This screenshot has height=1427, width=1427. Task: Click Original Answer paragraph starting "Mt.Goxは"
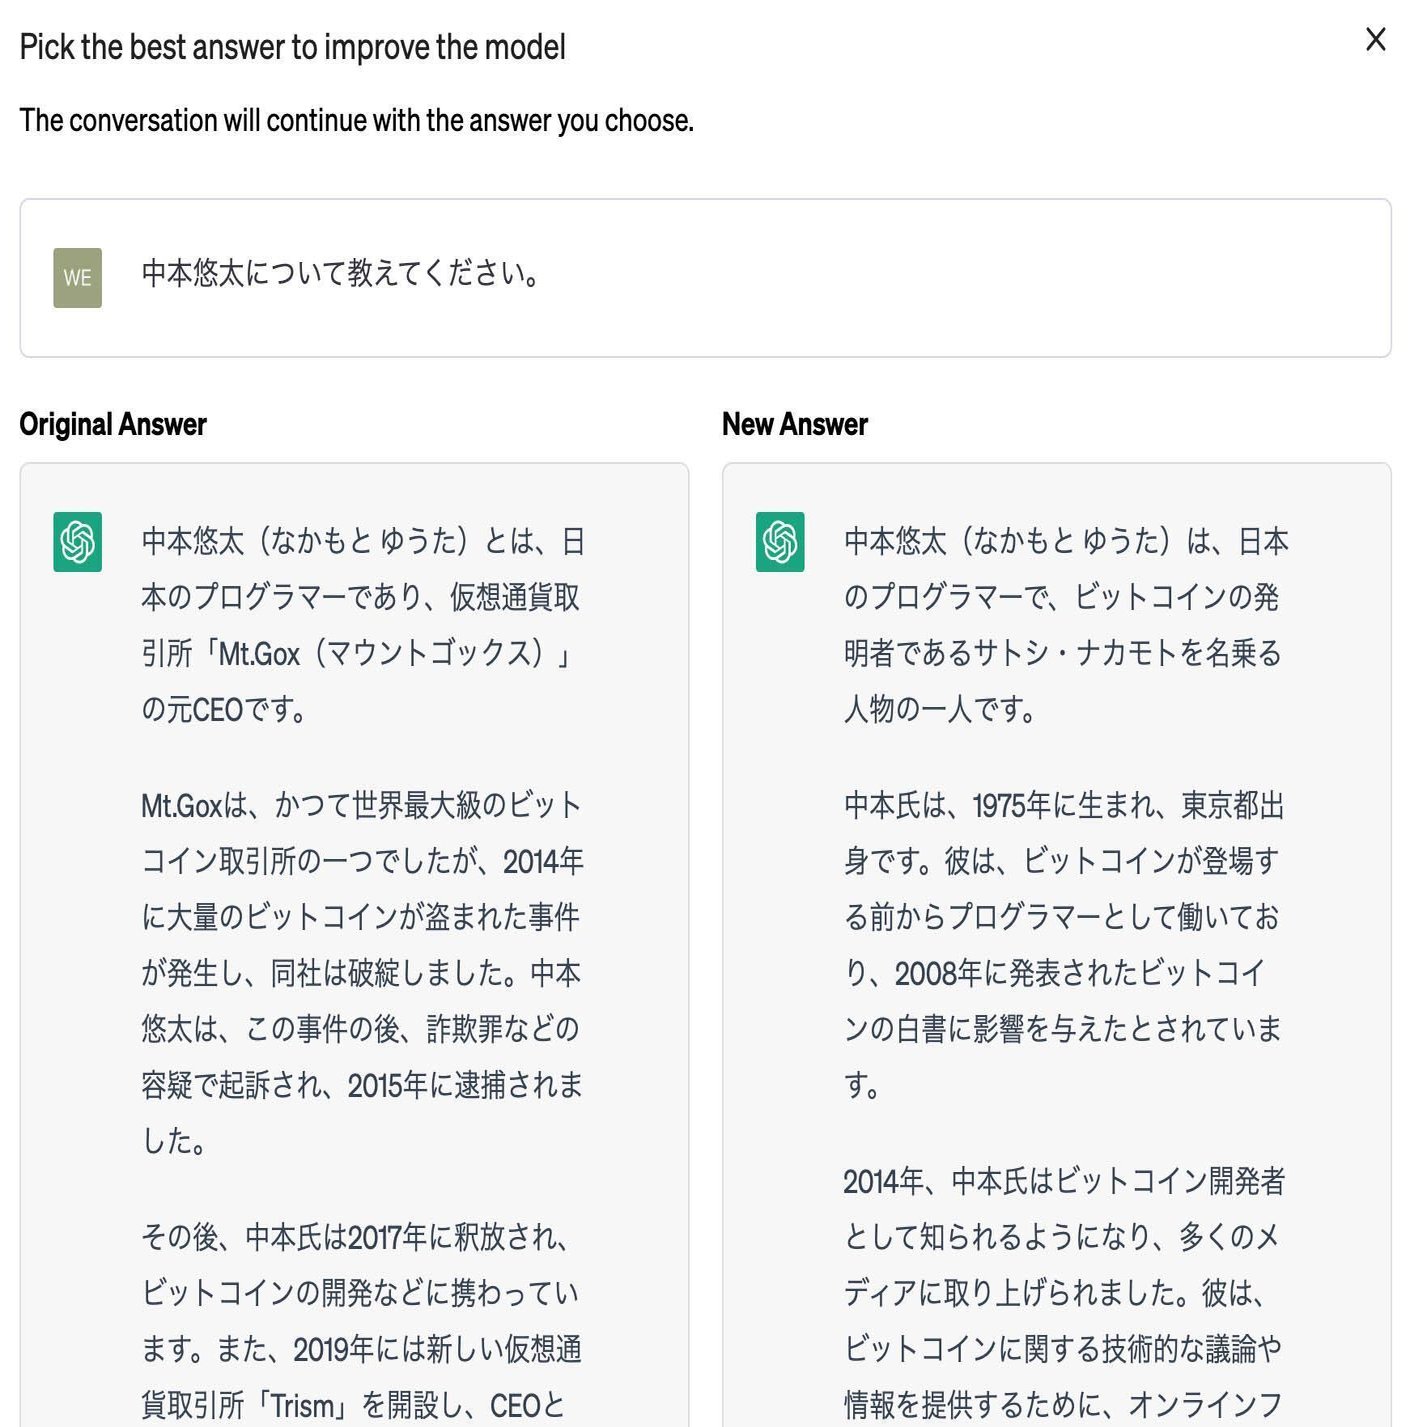coord(362,972)
